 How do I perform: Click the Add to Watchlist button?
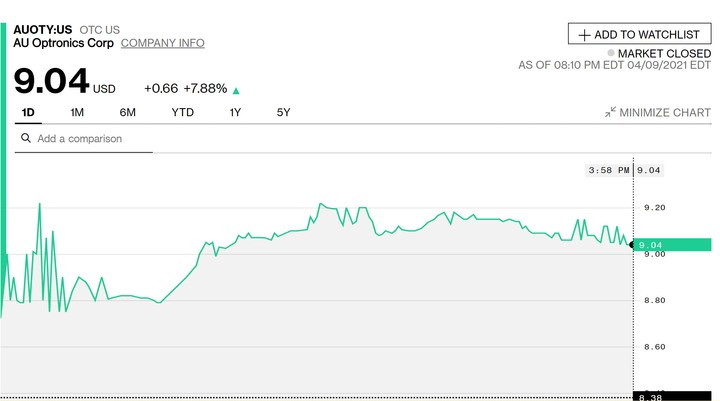[x=639, y=34]
